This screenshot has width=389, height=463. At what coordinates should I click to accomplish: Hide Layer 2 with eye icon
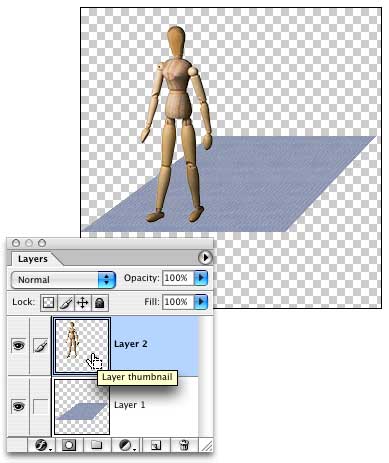click(x=18, y=345)
